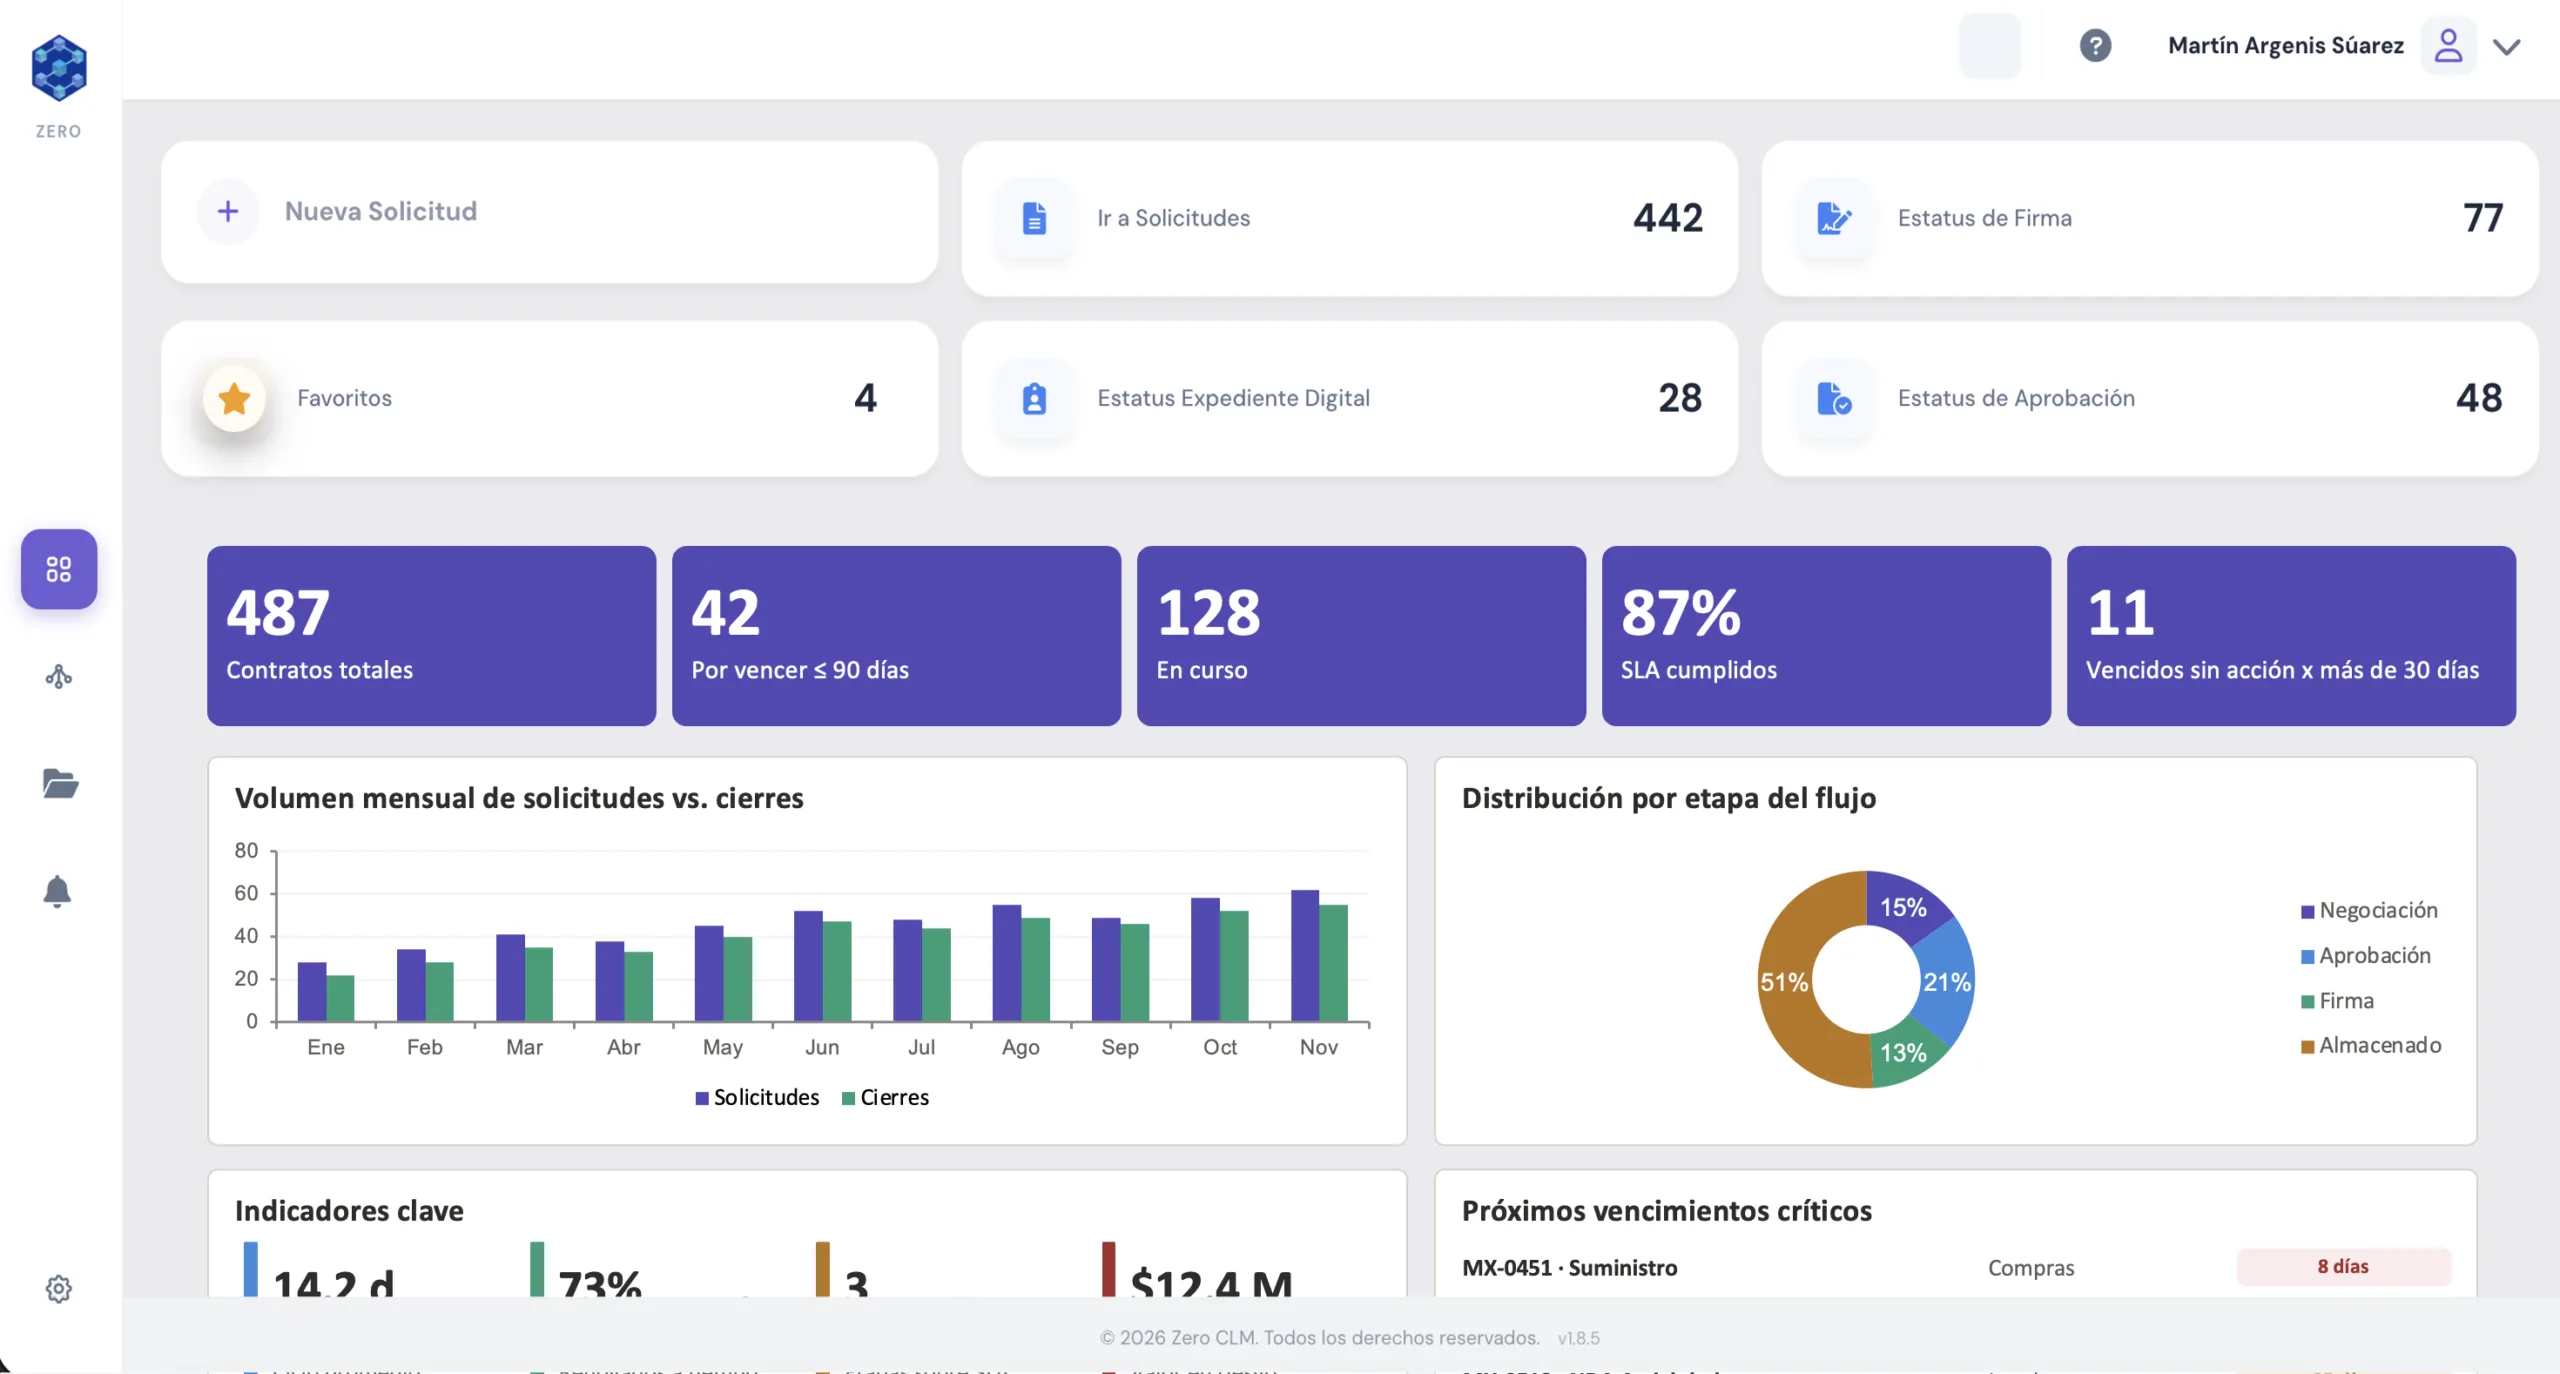Click the star icon in Favoritos
This screenshot has width=2560, height=1374.
[234, 398]
